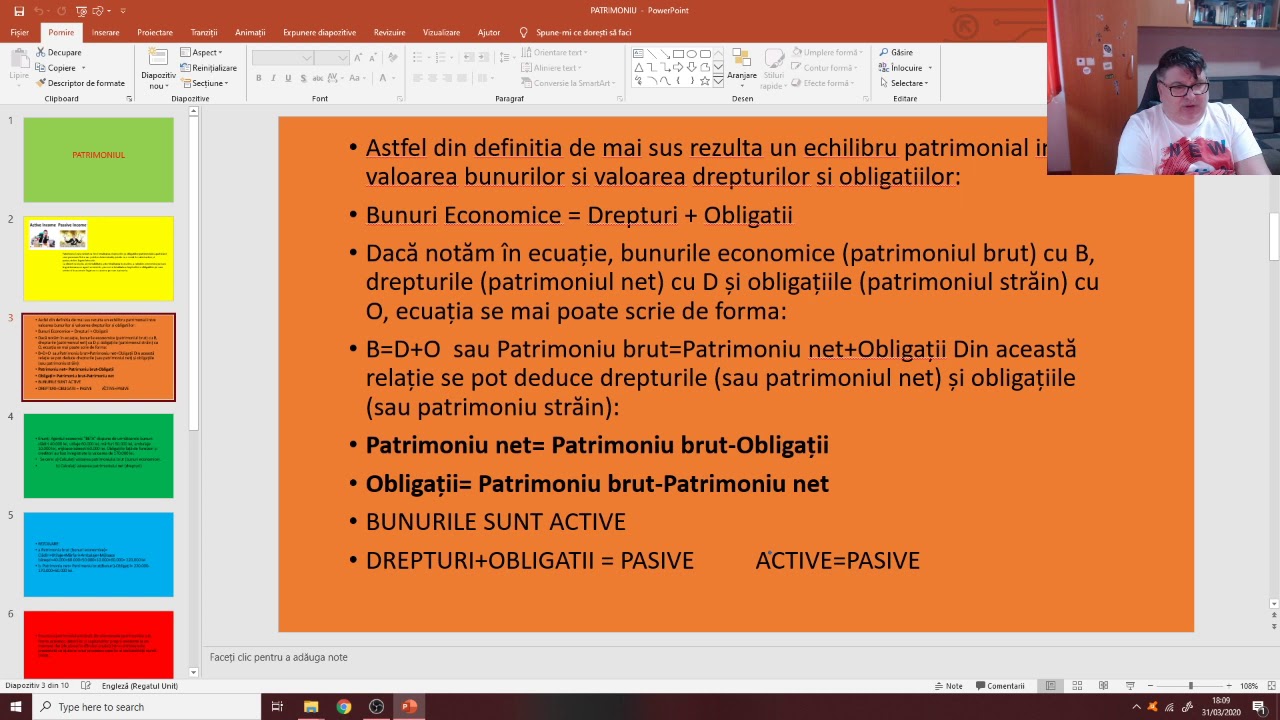Reset slide with Reinițializare

[x=208, y=68]
